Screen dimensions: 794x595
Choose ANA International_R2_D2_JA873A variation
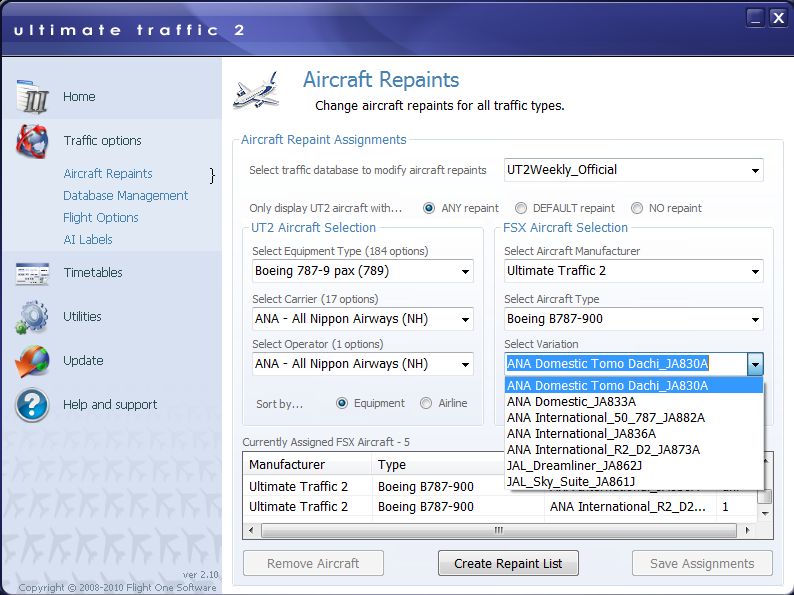(634, 450)
